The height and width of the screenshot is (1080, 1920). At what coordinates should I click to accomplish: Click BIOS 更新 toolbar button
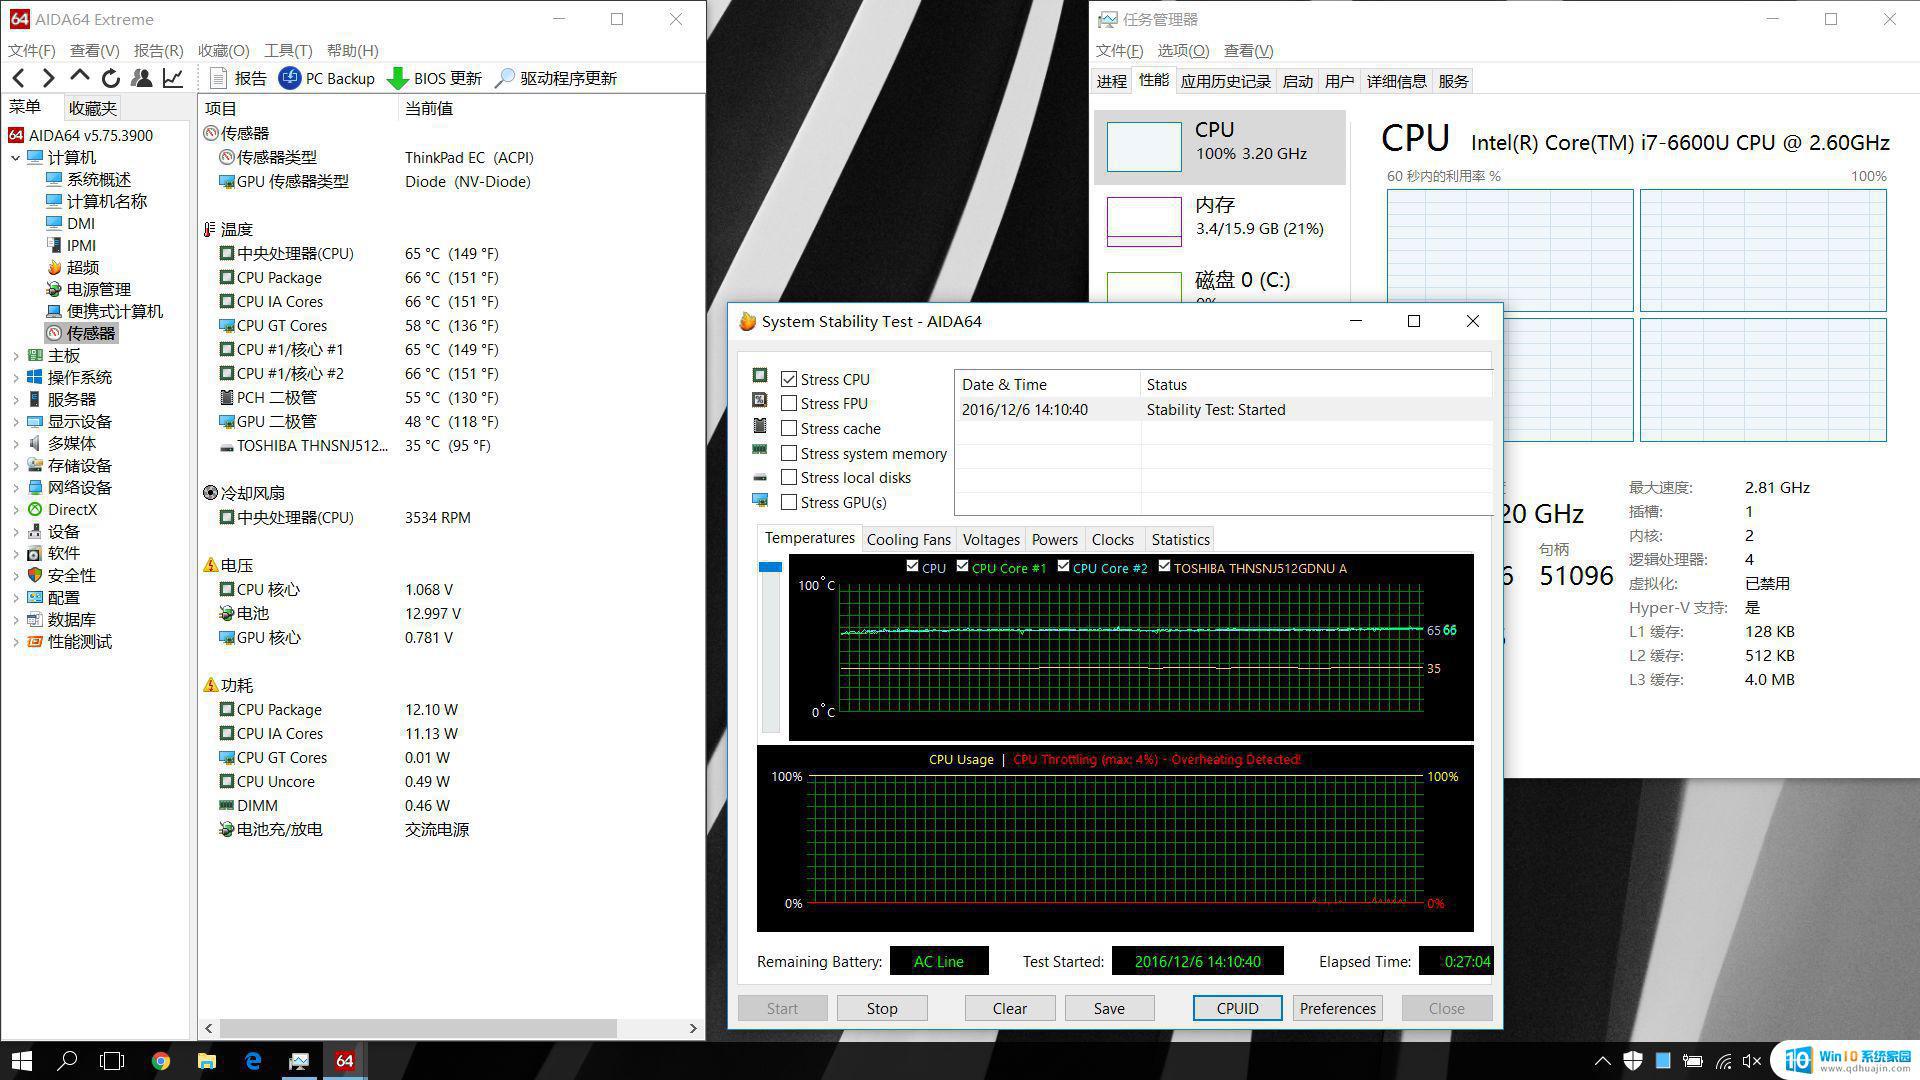(x=435, y=78)
